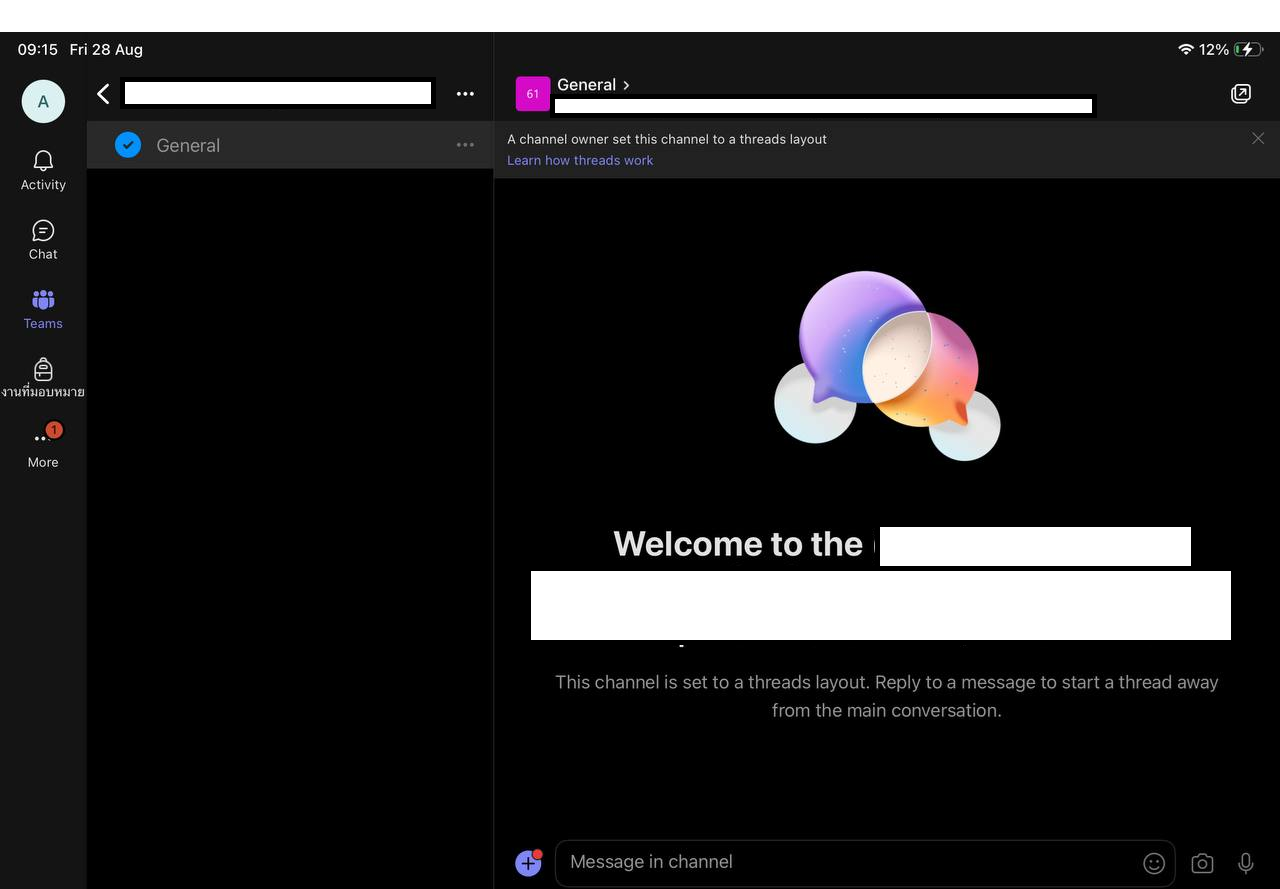Switch to the Chat tab
Viewport: 1280px width, 889px height.
pos(43,240)
